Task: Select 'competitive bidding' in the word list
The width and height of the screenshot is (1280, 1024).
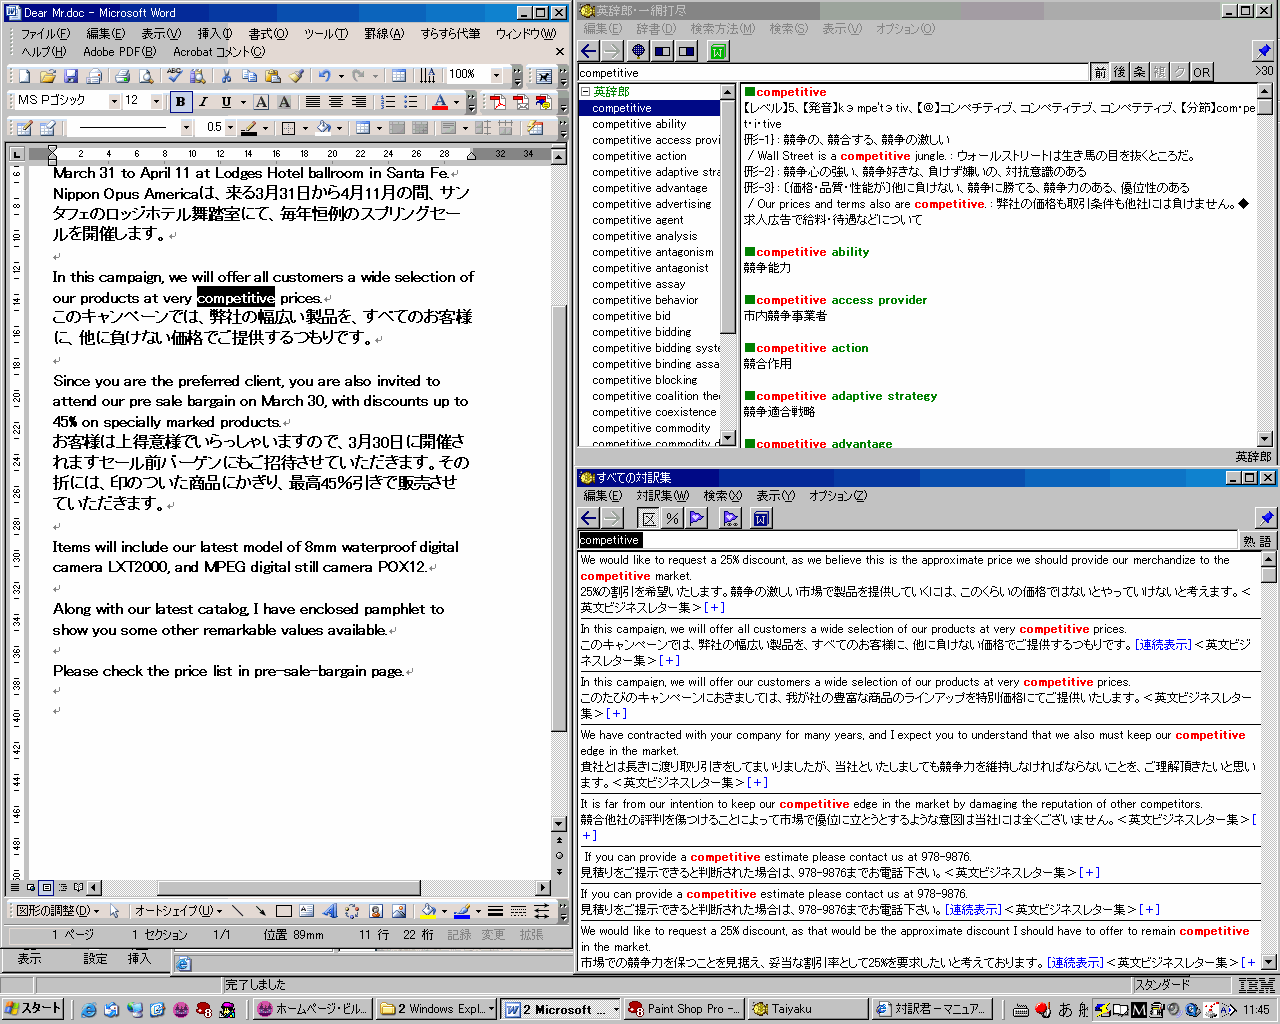Action: tap(641, 332)
